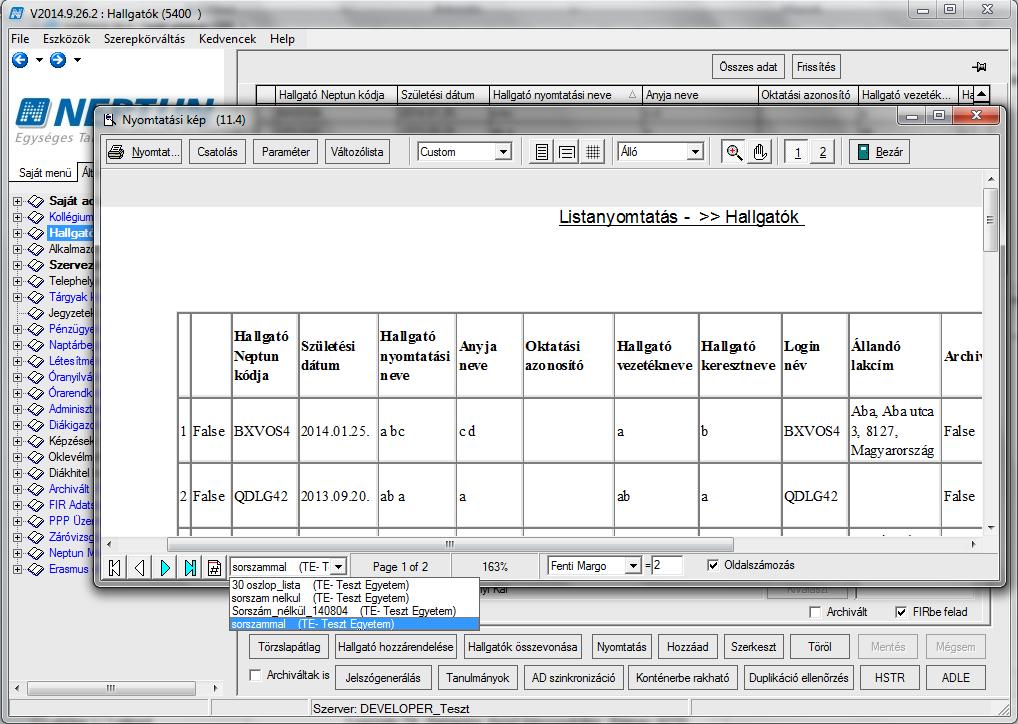Open the File menu

[20, 39]
